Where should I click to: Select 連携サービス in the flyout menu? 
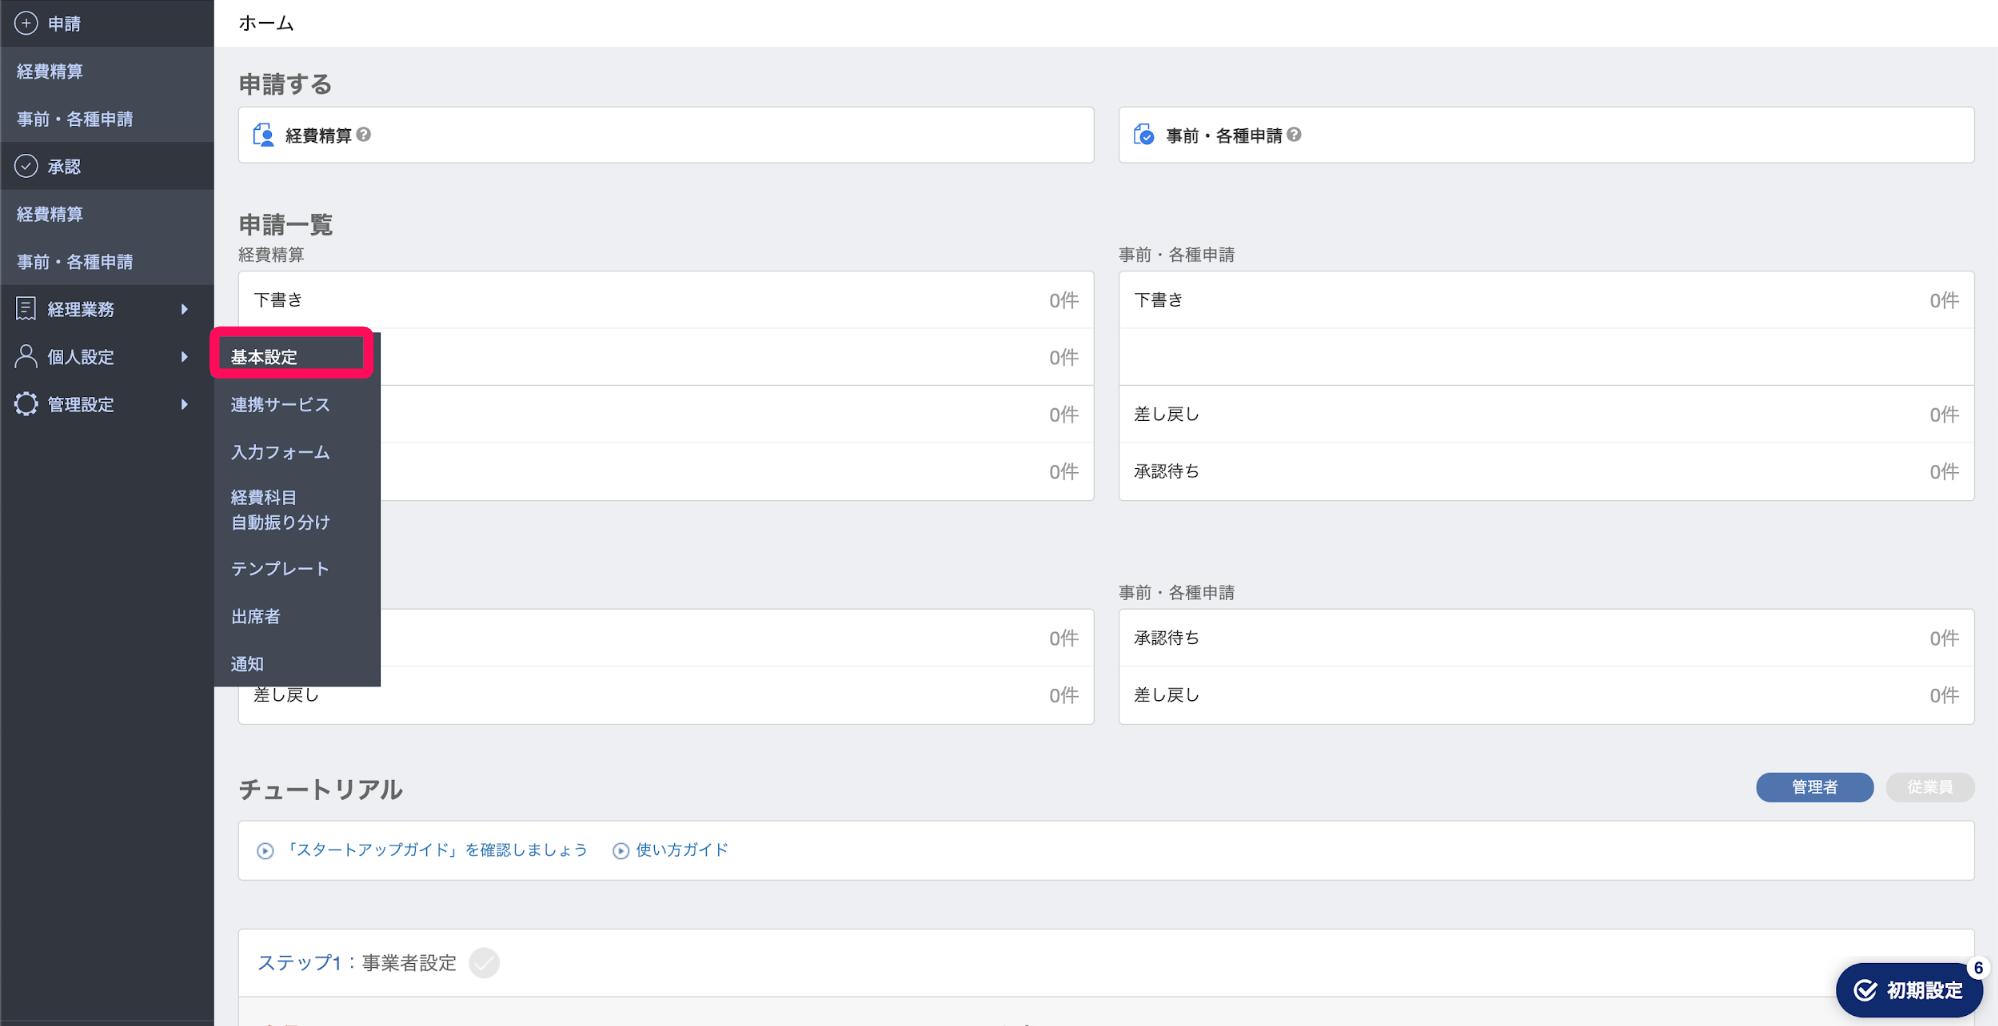pyautogui.click(x=297, y=404)
